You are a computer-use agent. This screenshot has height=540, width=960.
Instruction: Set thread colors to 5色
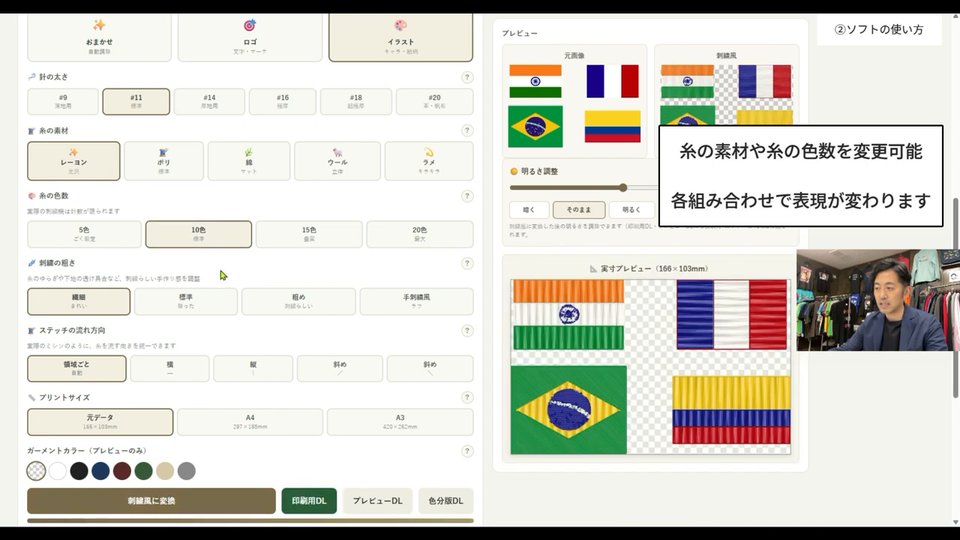pos(84,234)
